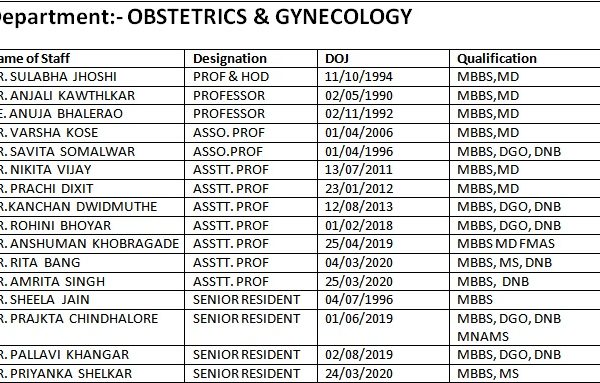The height and width of the screenshot is (383, 600).
Task: Select the OBSTETRICS & GYNECOLOGY department title
Action: (x=269, y=17)
